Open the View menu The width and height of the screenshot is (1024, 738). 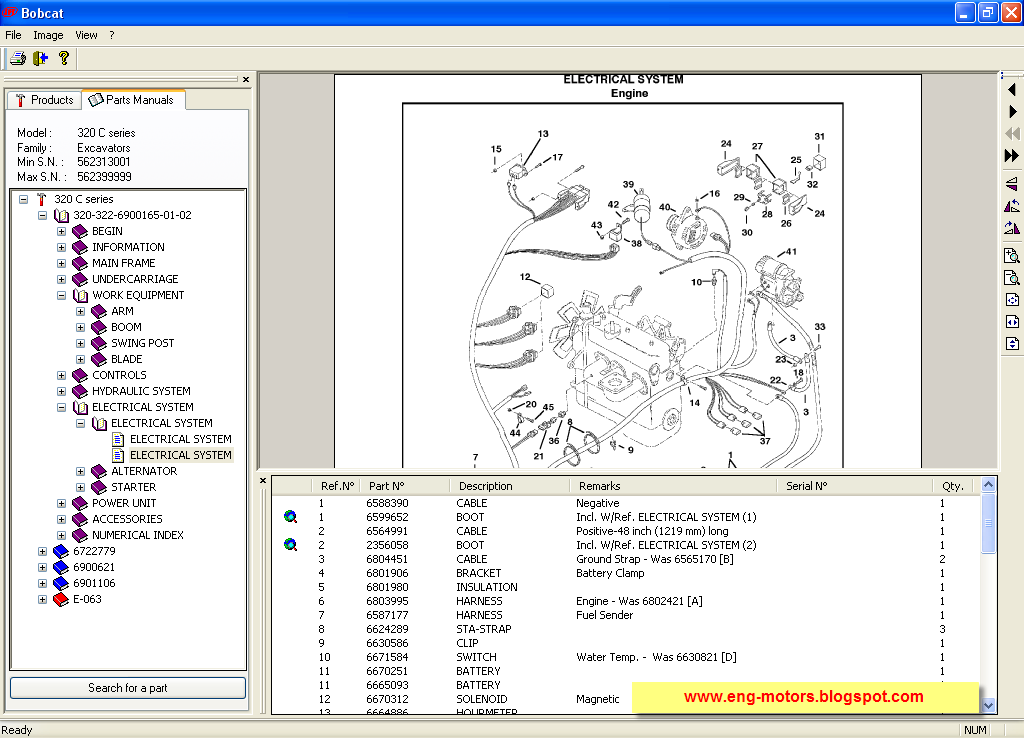[86, 35]
